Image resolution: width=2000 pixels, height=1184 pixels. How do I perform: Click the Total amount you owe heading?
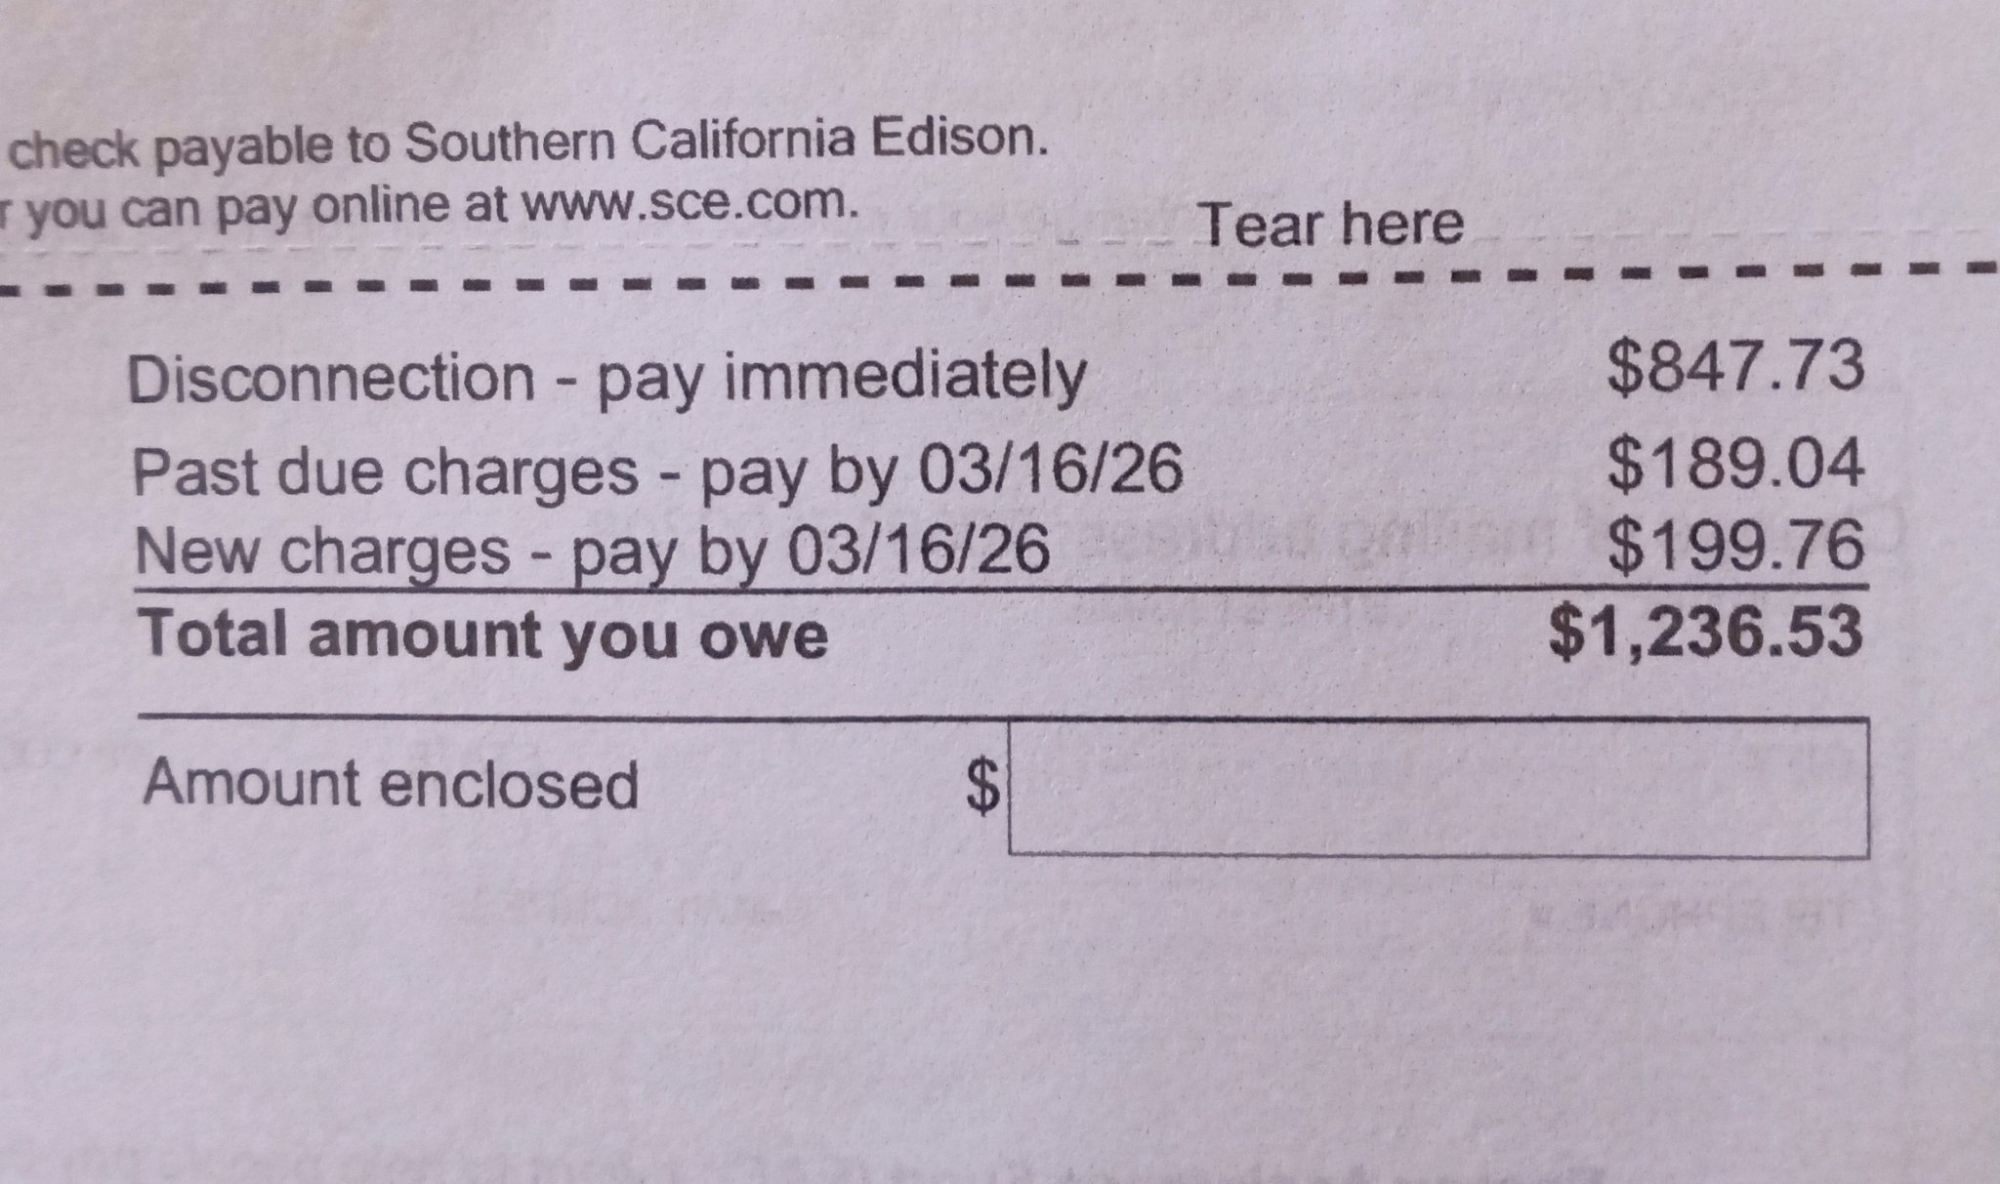tap(484, 634)
